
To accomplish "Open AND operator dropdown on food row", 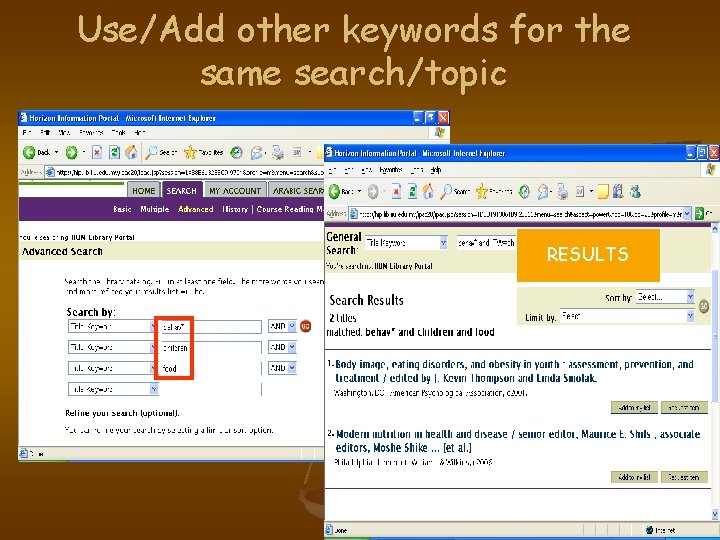I will [x=292, y=368].
